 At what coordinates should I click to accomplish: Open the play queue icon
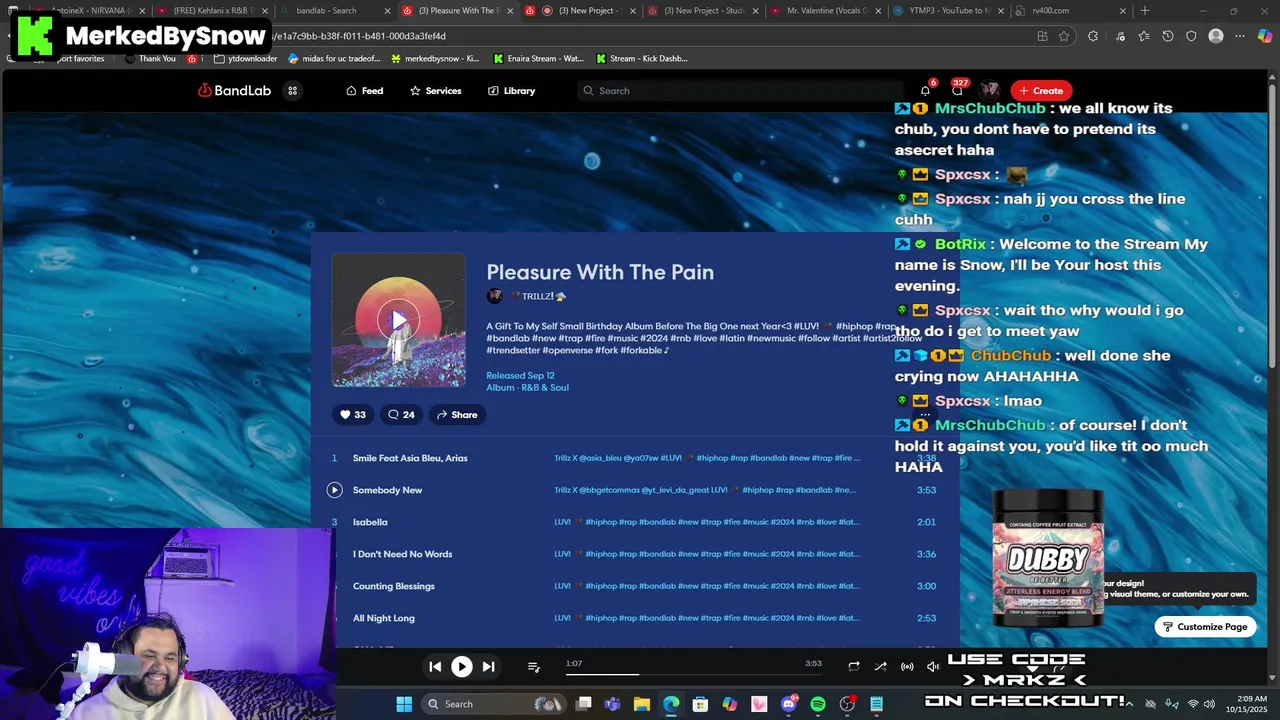pos(533,666)
